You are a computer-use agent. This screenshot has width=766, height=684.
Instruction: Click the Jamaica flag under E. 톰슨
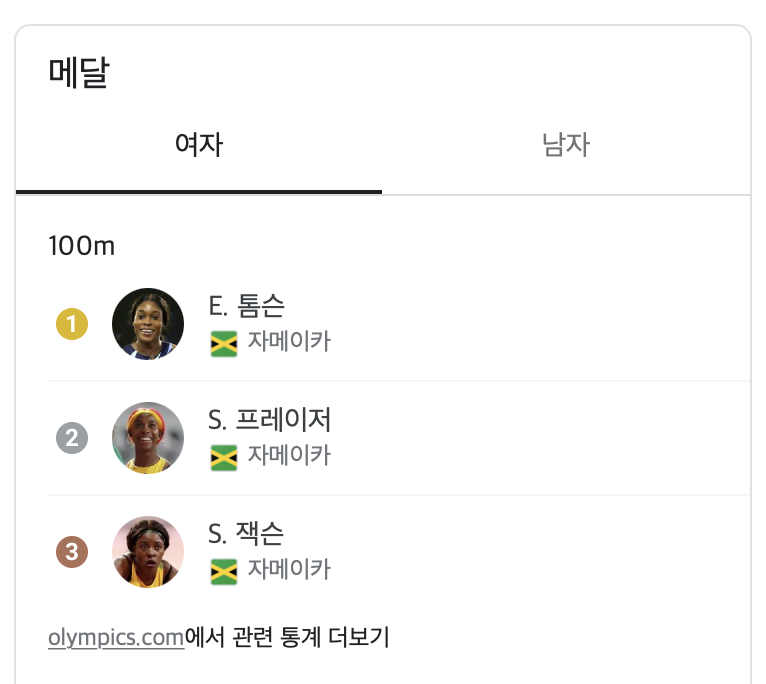[x=224, y=344]
